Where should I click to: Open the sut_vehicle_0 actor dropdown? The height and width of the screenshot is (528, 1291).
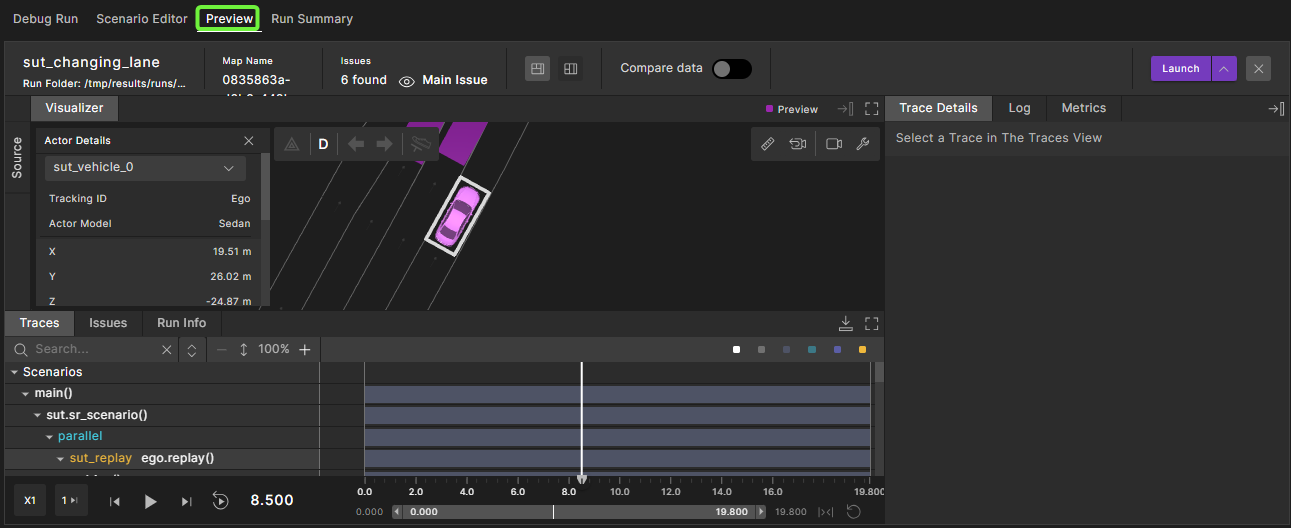coord(145,168)
